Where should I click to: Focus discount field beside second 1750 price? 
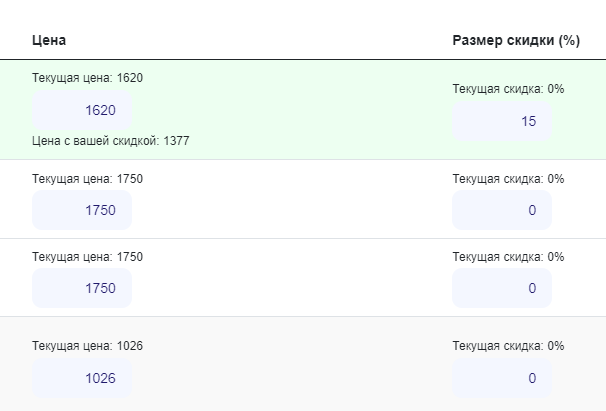click(502, 288)
